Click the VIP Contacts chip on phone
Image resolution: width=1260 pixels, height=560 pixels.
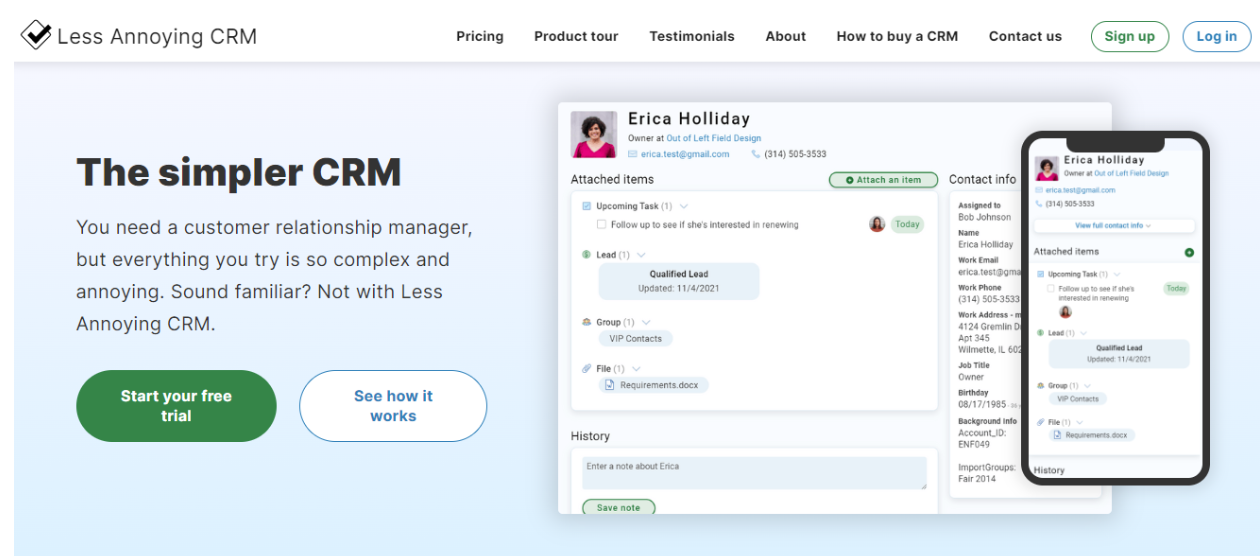(x=1078, y=399)
